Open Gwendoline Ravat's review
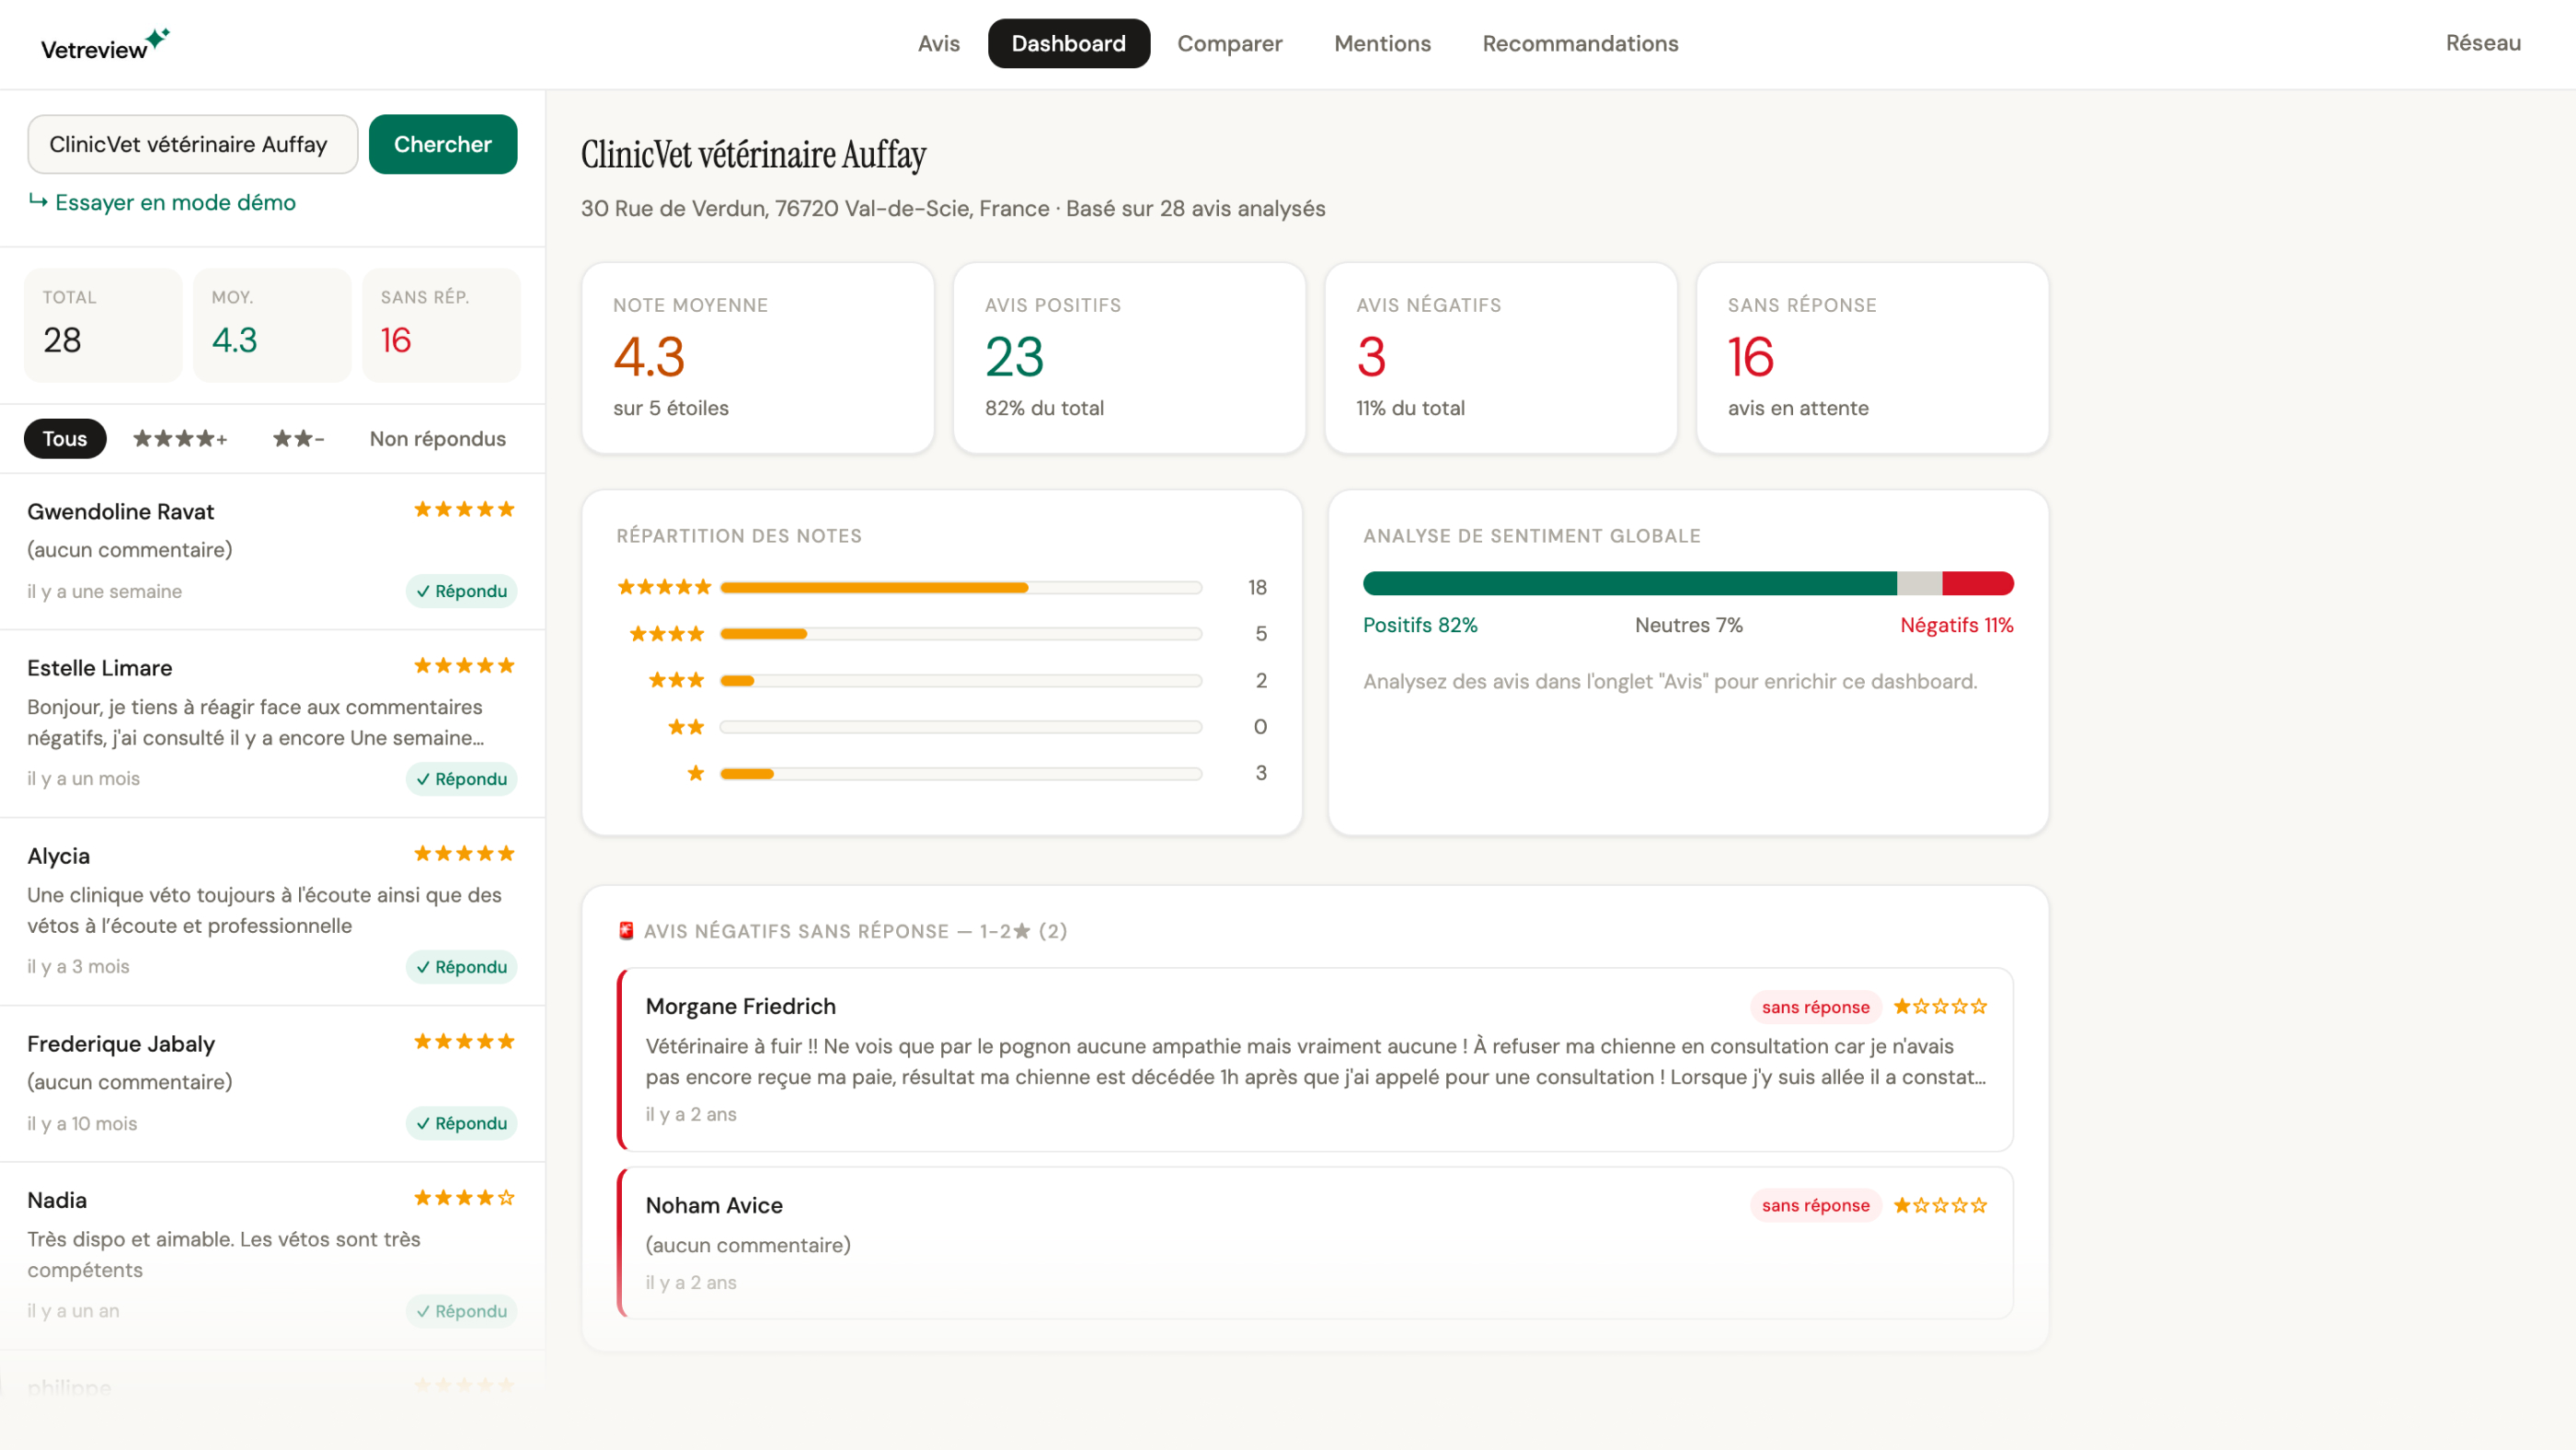This screenshot has height=1450, width=2576. coord(272,552)
